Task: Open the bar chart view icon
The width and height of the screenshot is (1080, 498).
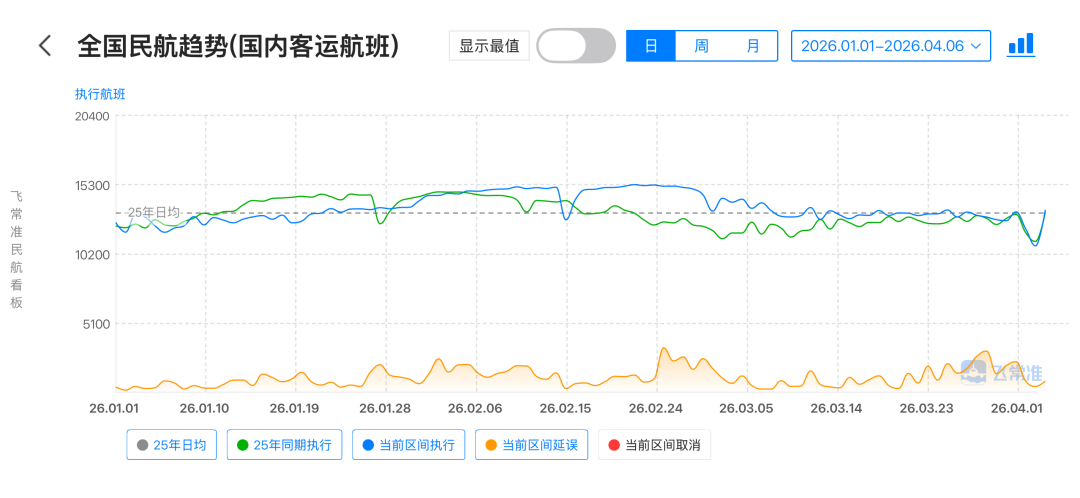Action: (1020, 45)
